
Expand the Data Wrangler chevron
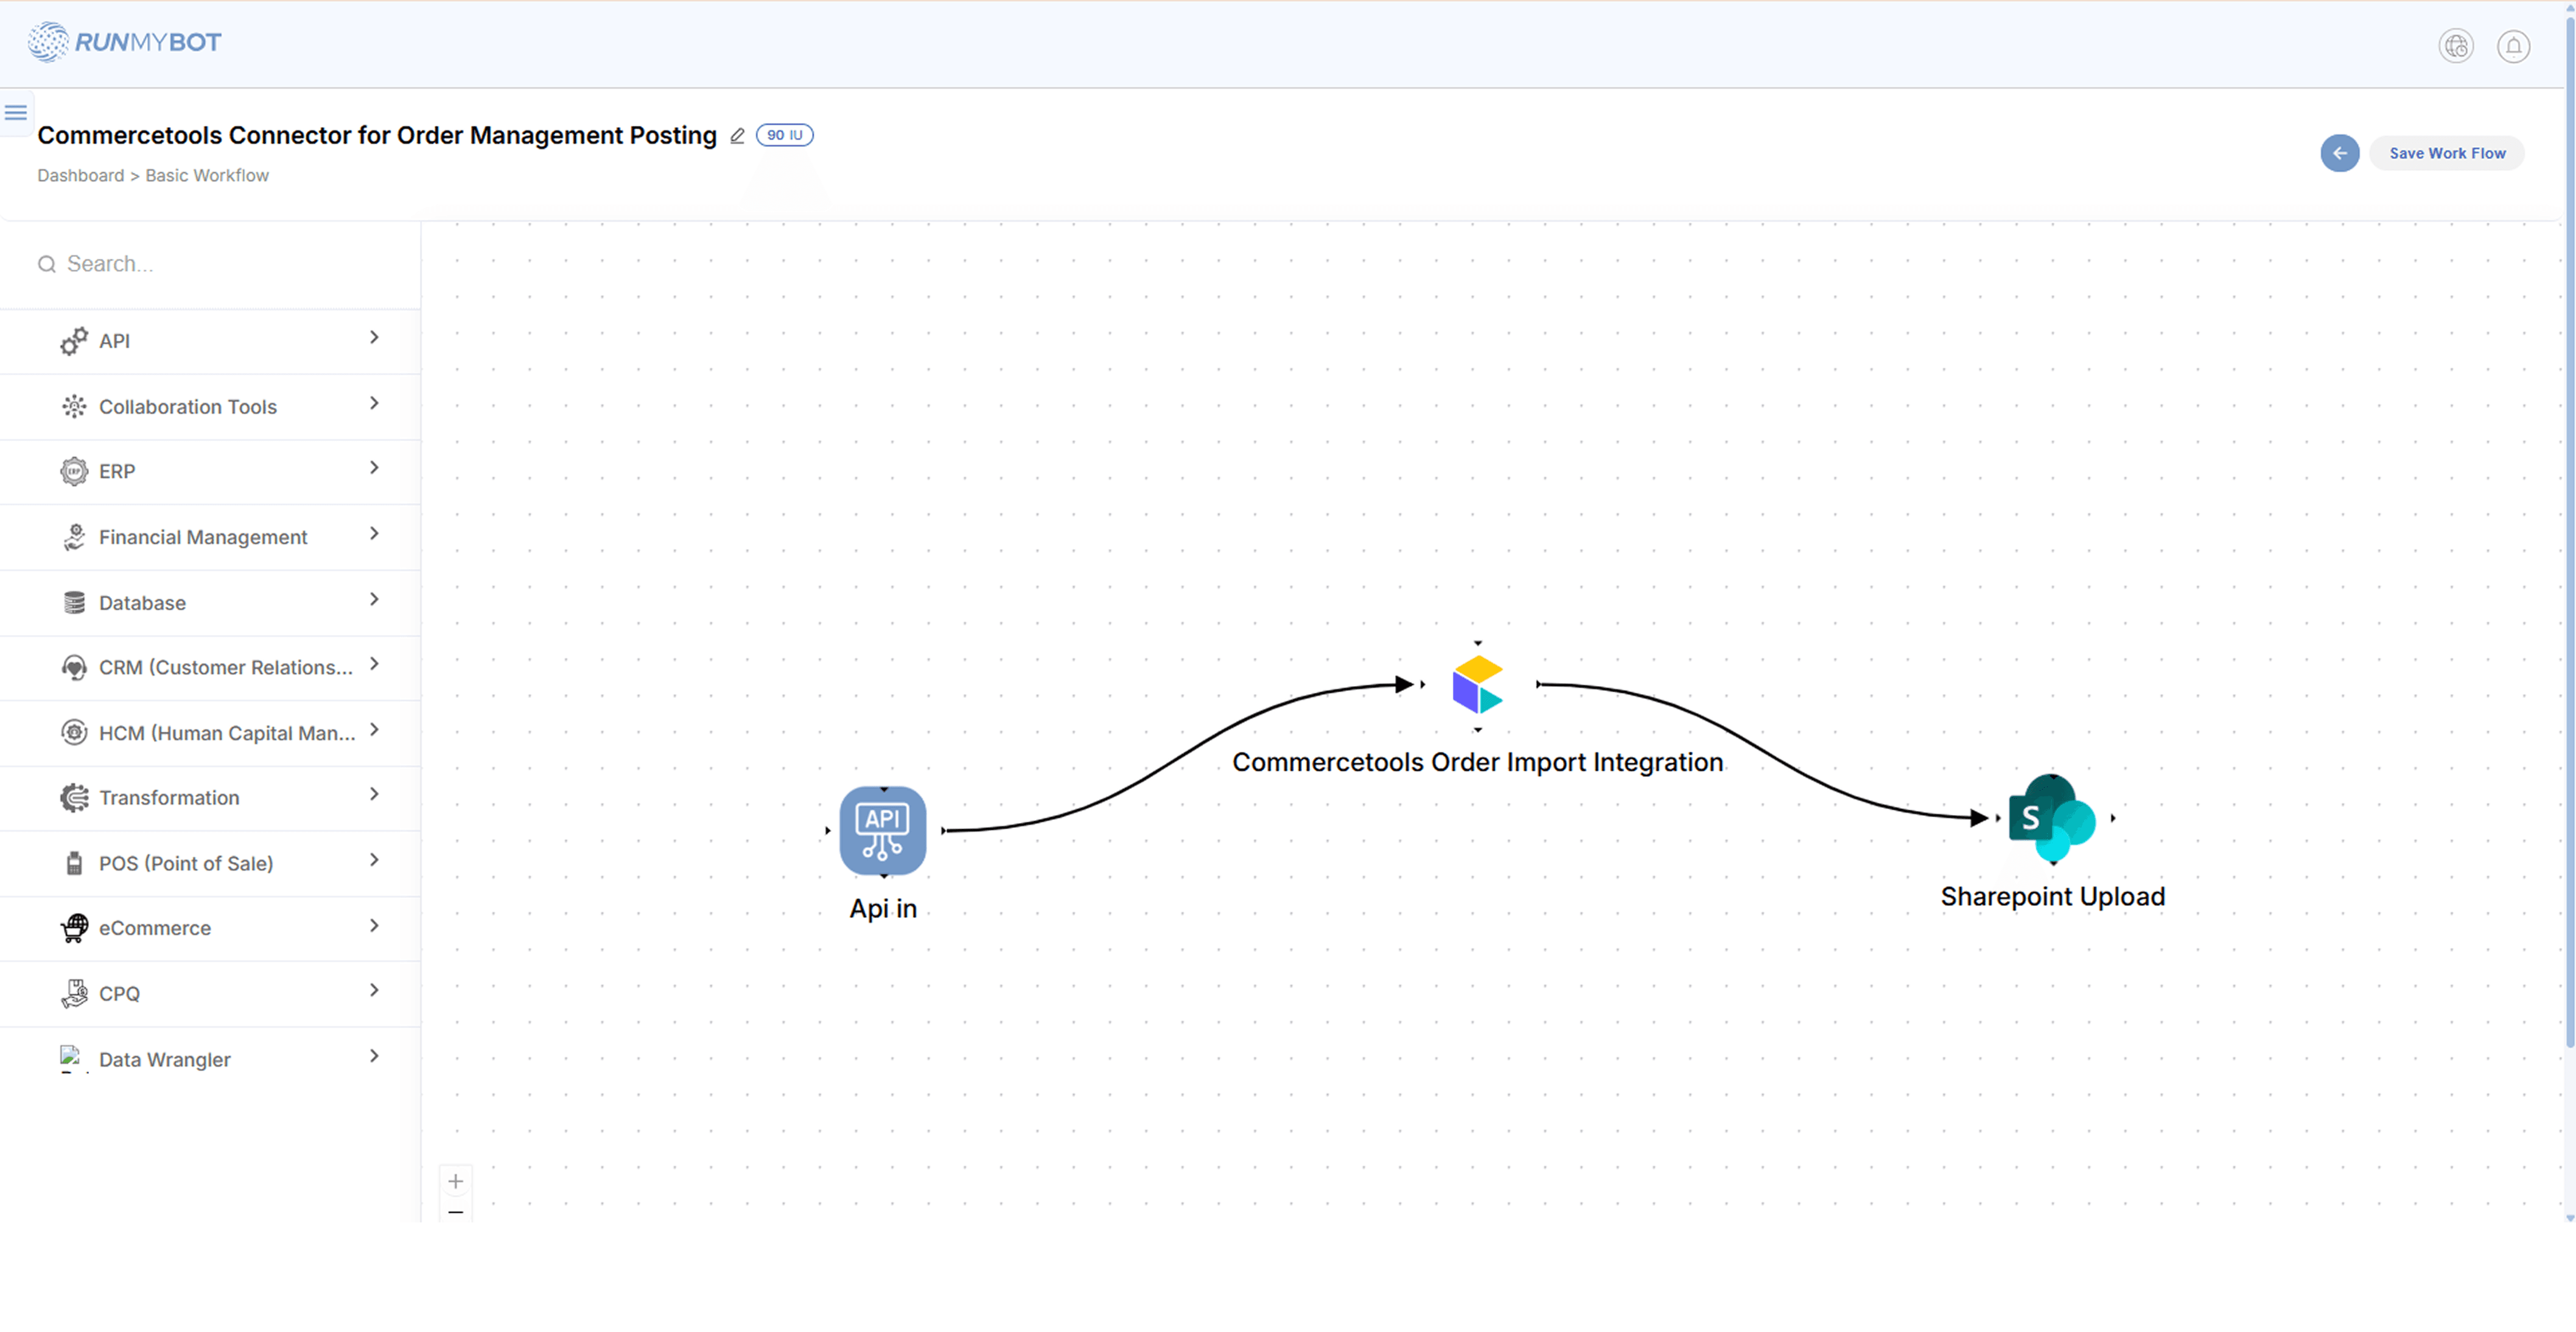pos(374,1056)
